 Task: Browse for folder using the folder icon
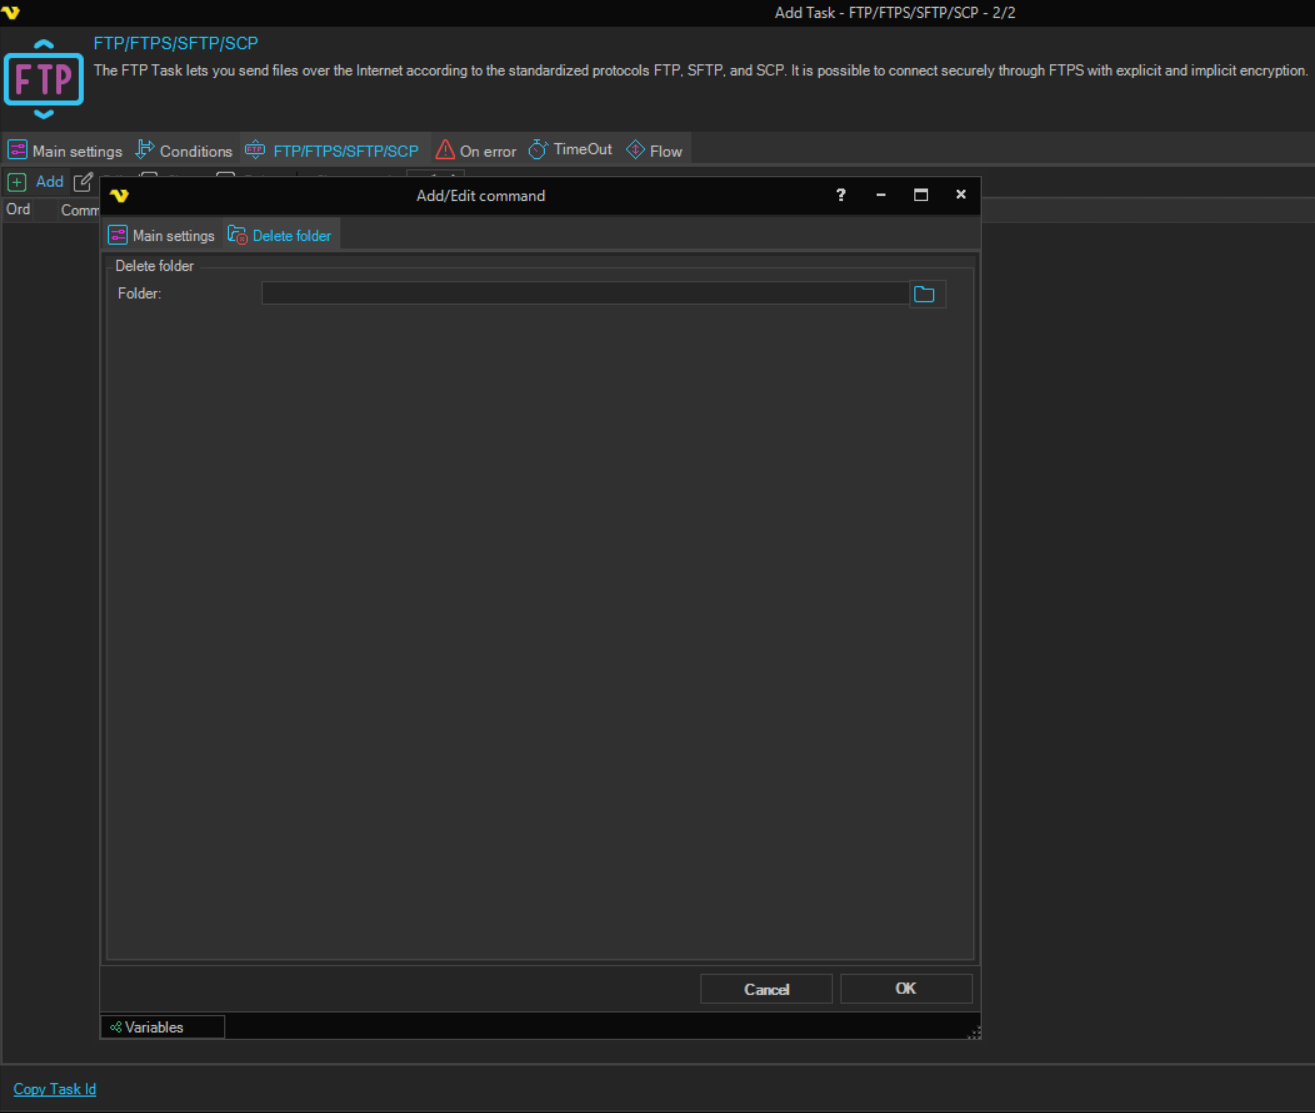[x=925, y=294]
